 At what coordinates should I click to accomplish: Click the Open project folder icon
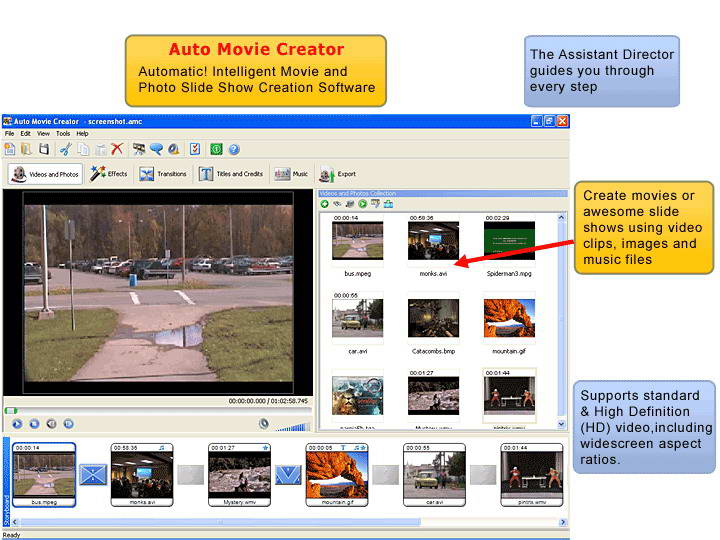tap(26, 149)
